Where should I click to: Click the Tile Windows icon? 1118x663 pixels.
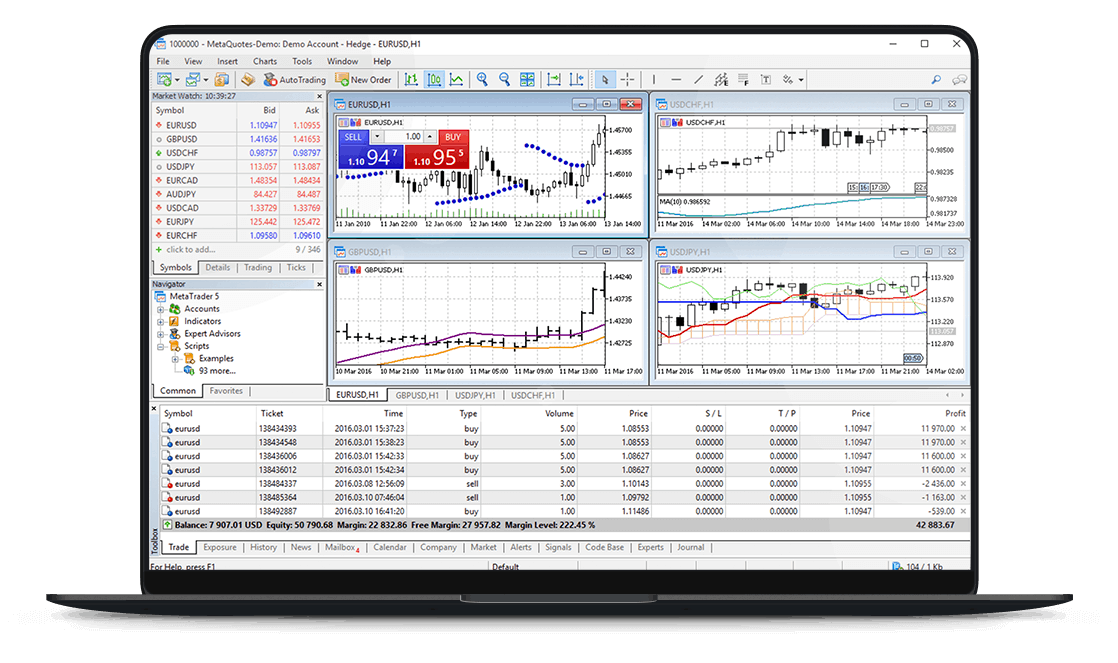click(527, 79)
